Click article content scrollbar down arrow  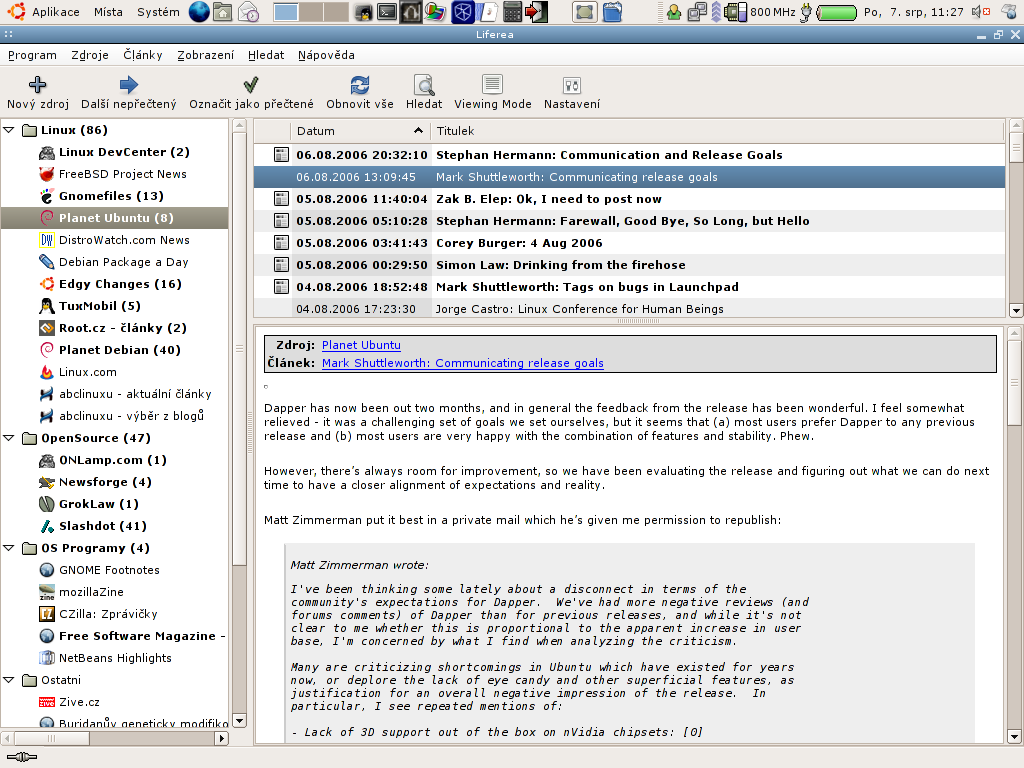pos(1014,737)
